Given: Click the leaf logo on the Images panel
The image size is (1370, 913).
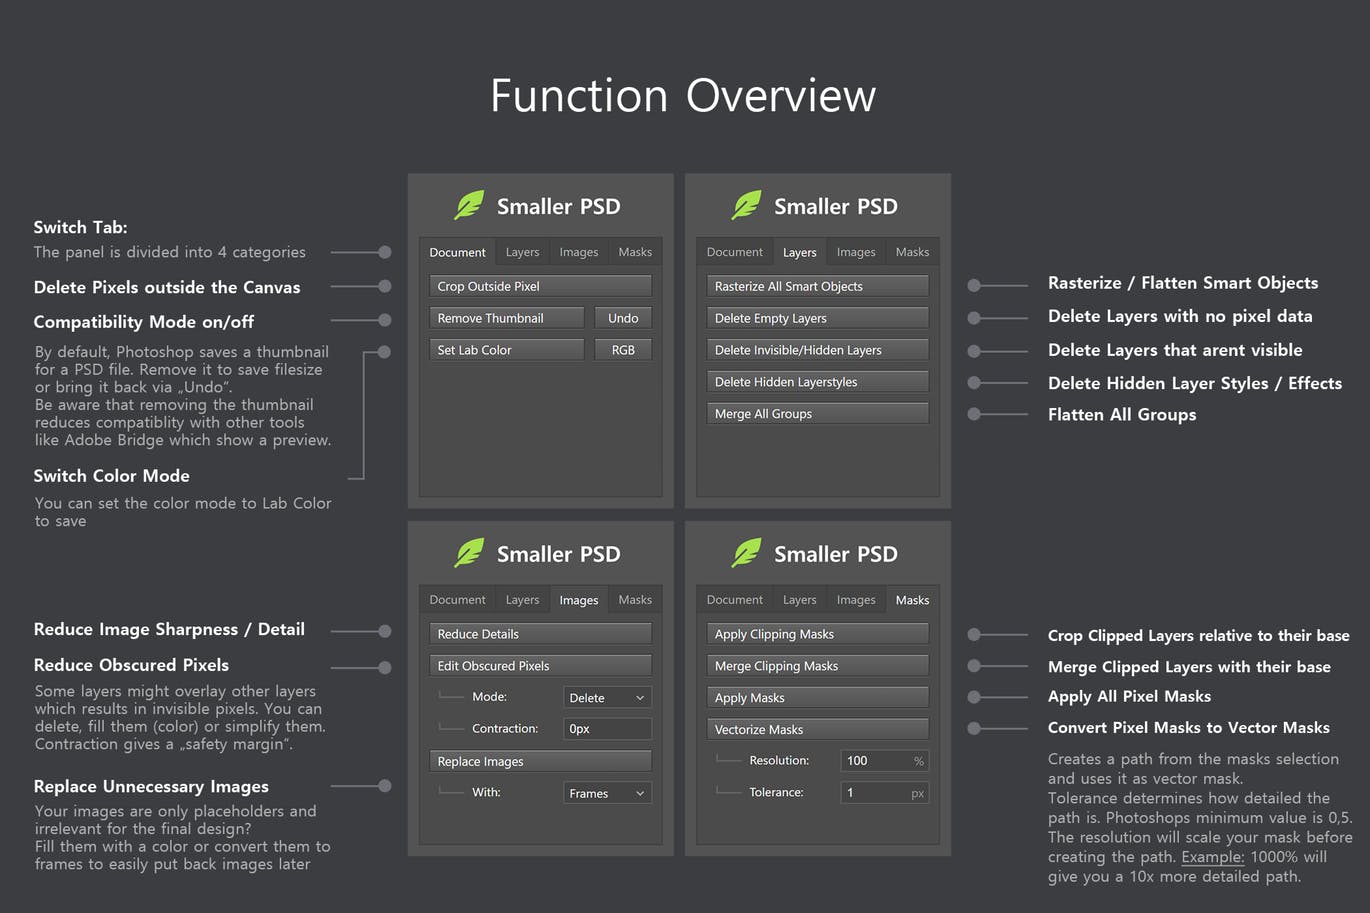Looking at the screenshot, I should pos(469,552).
